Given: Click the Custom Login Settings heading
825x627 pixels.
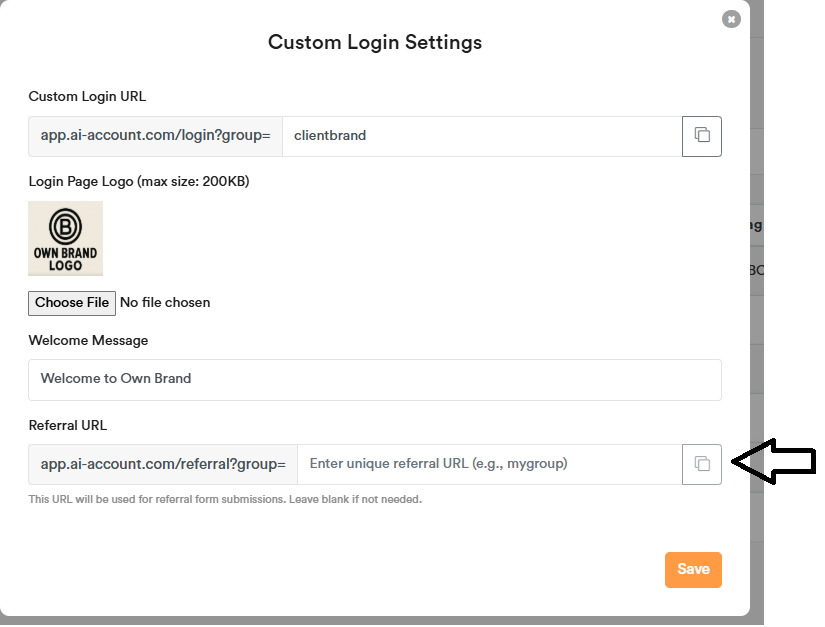Looking at the screenshot, I should click(375, 42).
